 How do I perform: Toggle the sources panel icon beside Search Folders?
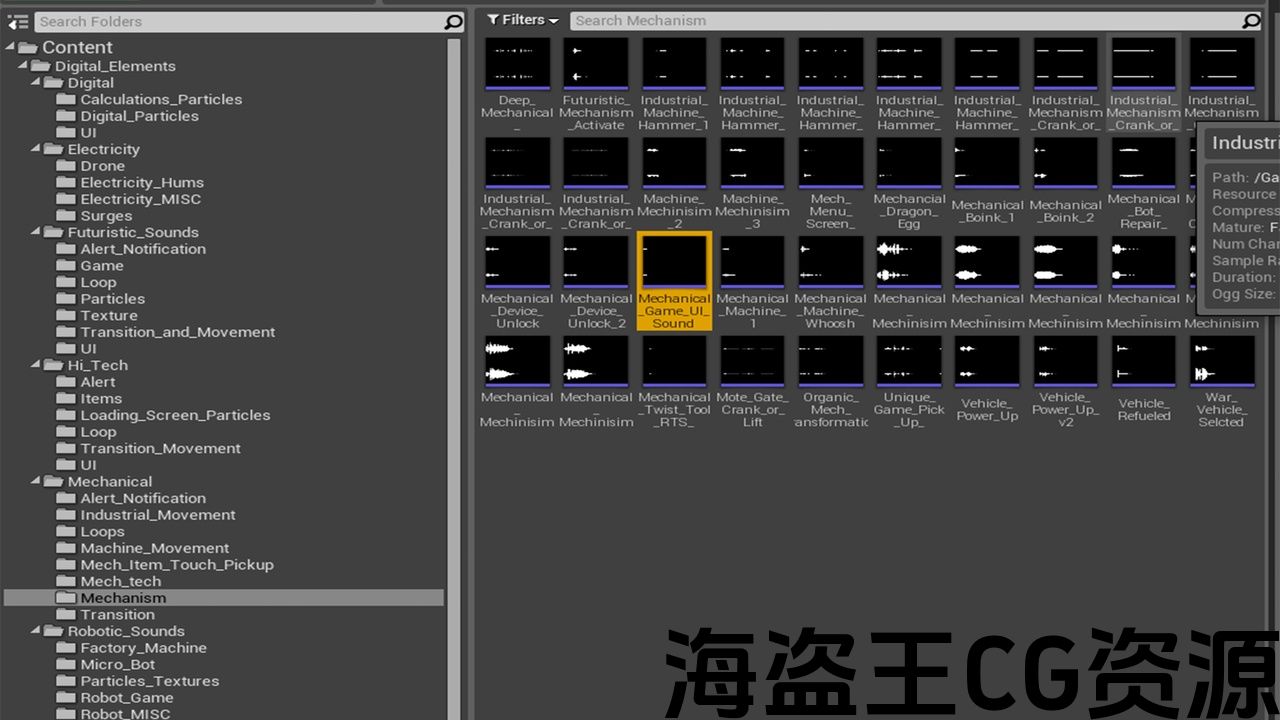[x=18, y=21]
